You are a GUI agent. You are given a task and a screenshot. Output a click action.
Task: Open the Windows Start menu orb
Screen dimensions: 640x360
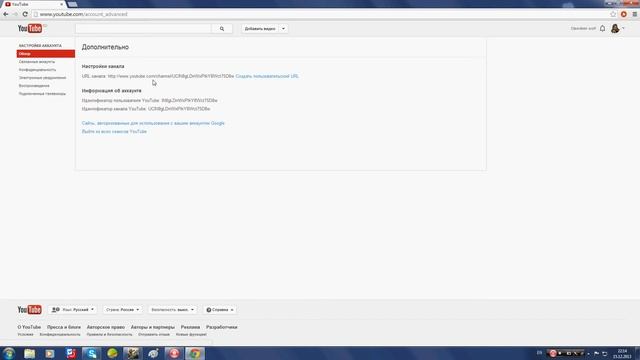point(9,353)
